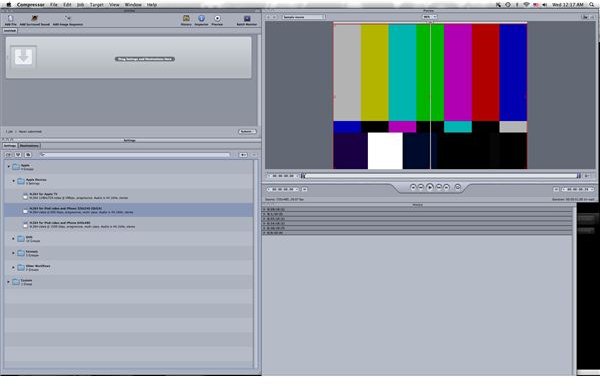Open the History window icon
Image resolution: width=600 pixels, height=386 pixels.
coord(186,19)
